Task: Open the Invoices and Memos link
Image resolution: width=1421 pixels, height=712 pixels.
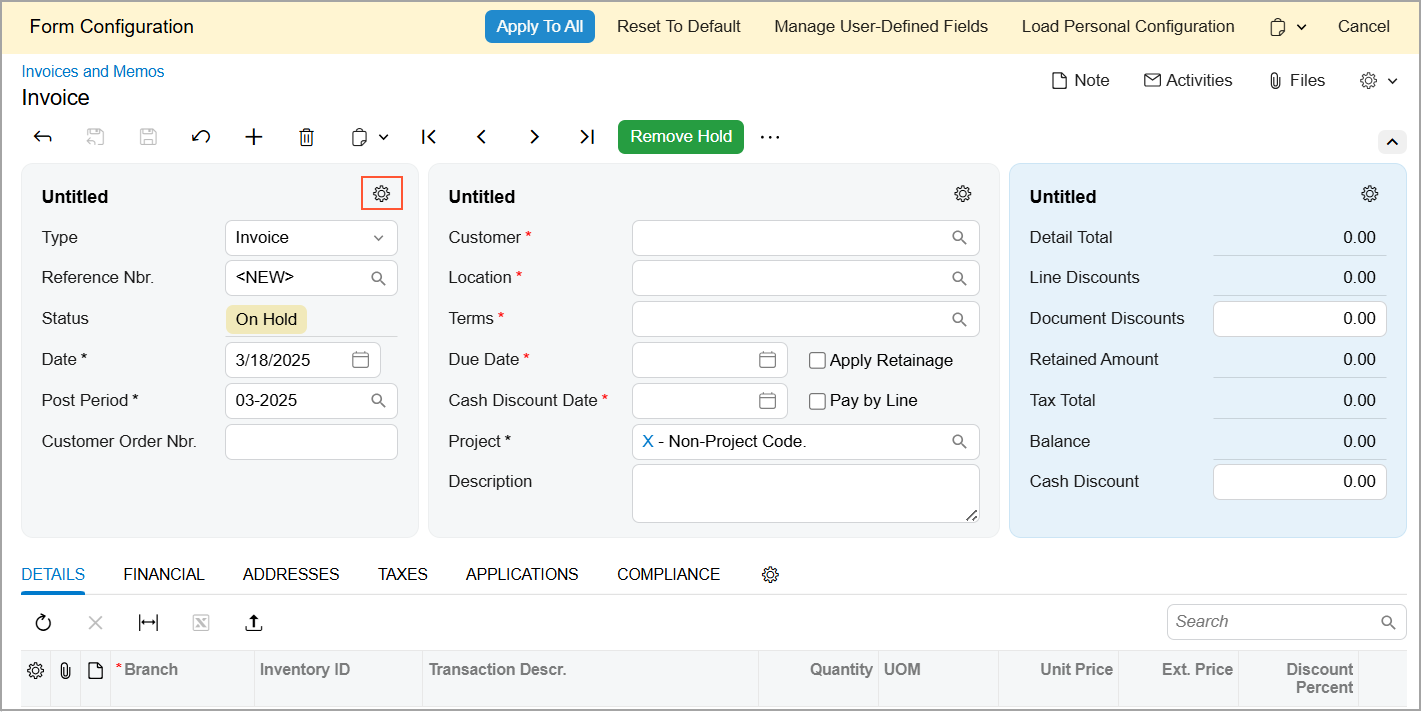Action: click(x=93, y=72)
